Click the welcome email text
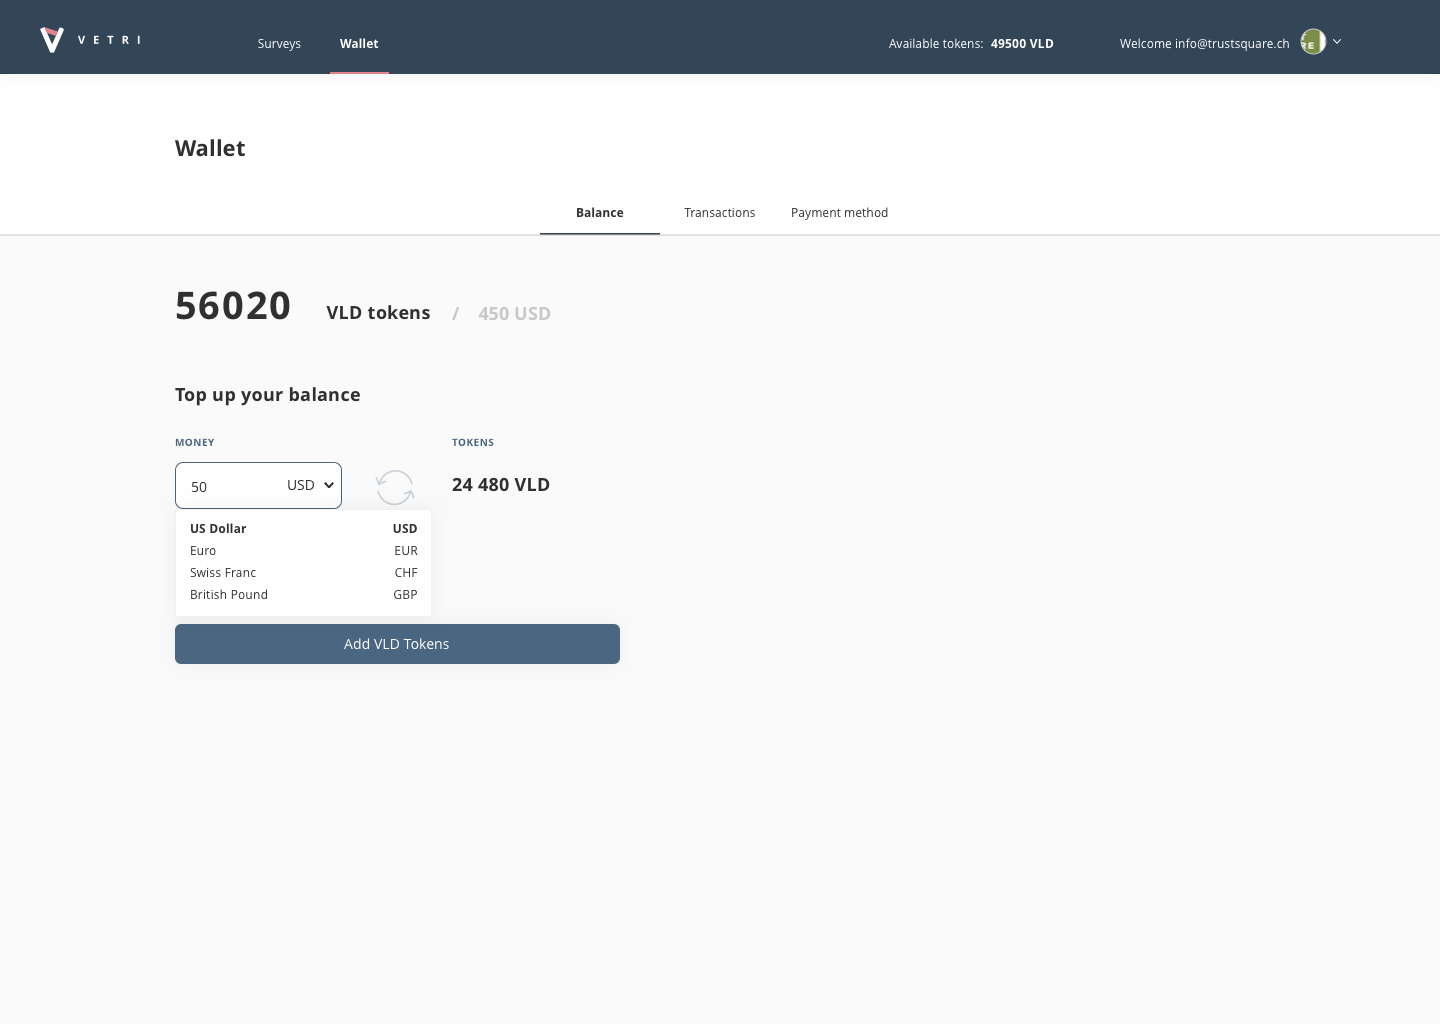 tap(1205, 43)
